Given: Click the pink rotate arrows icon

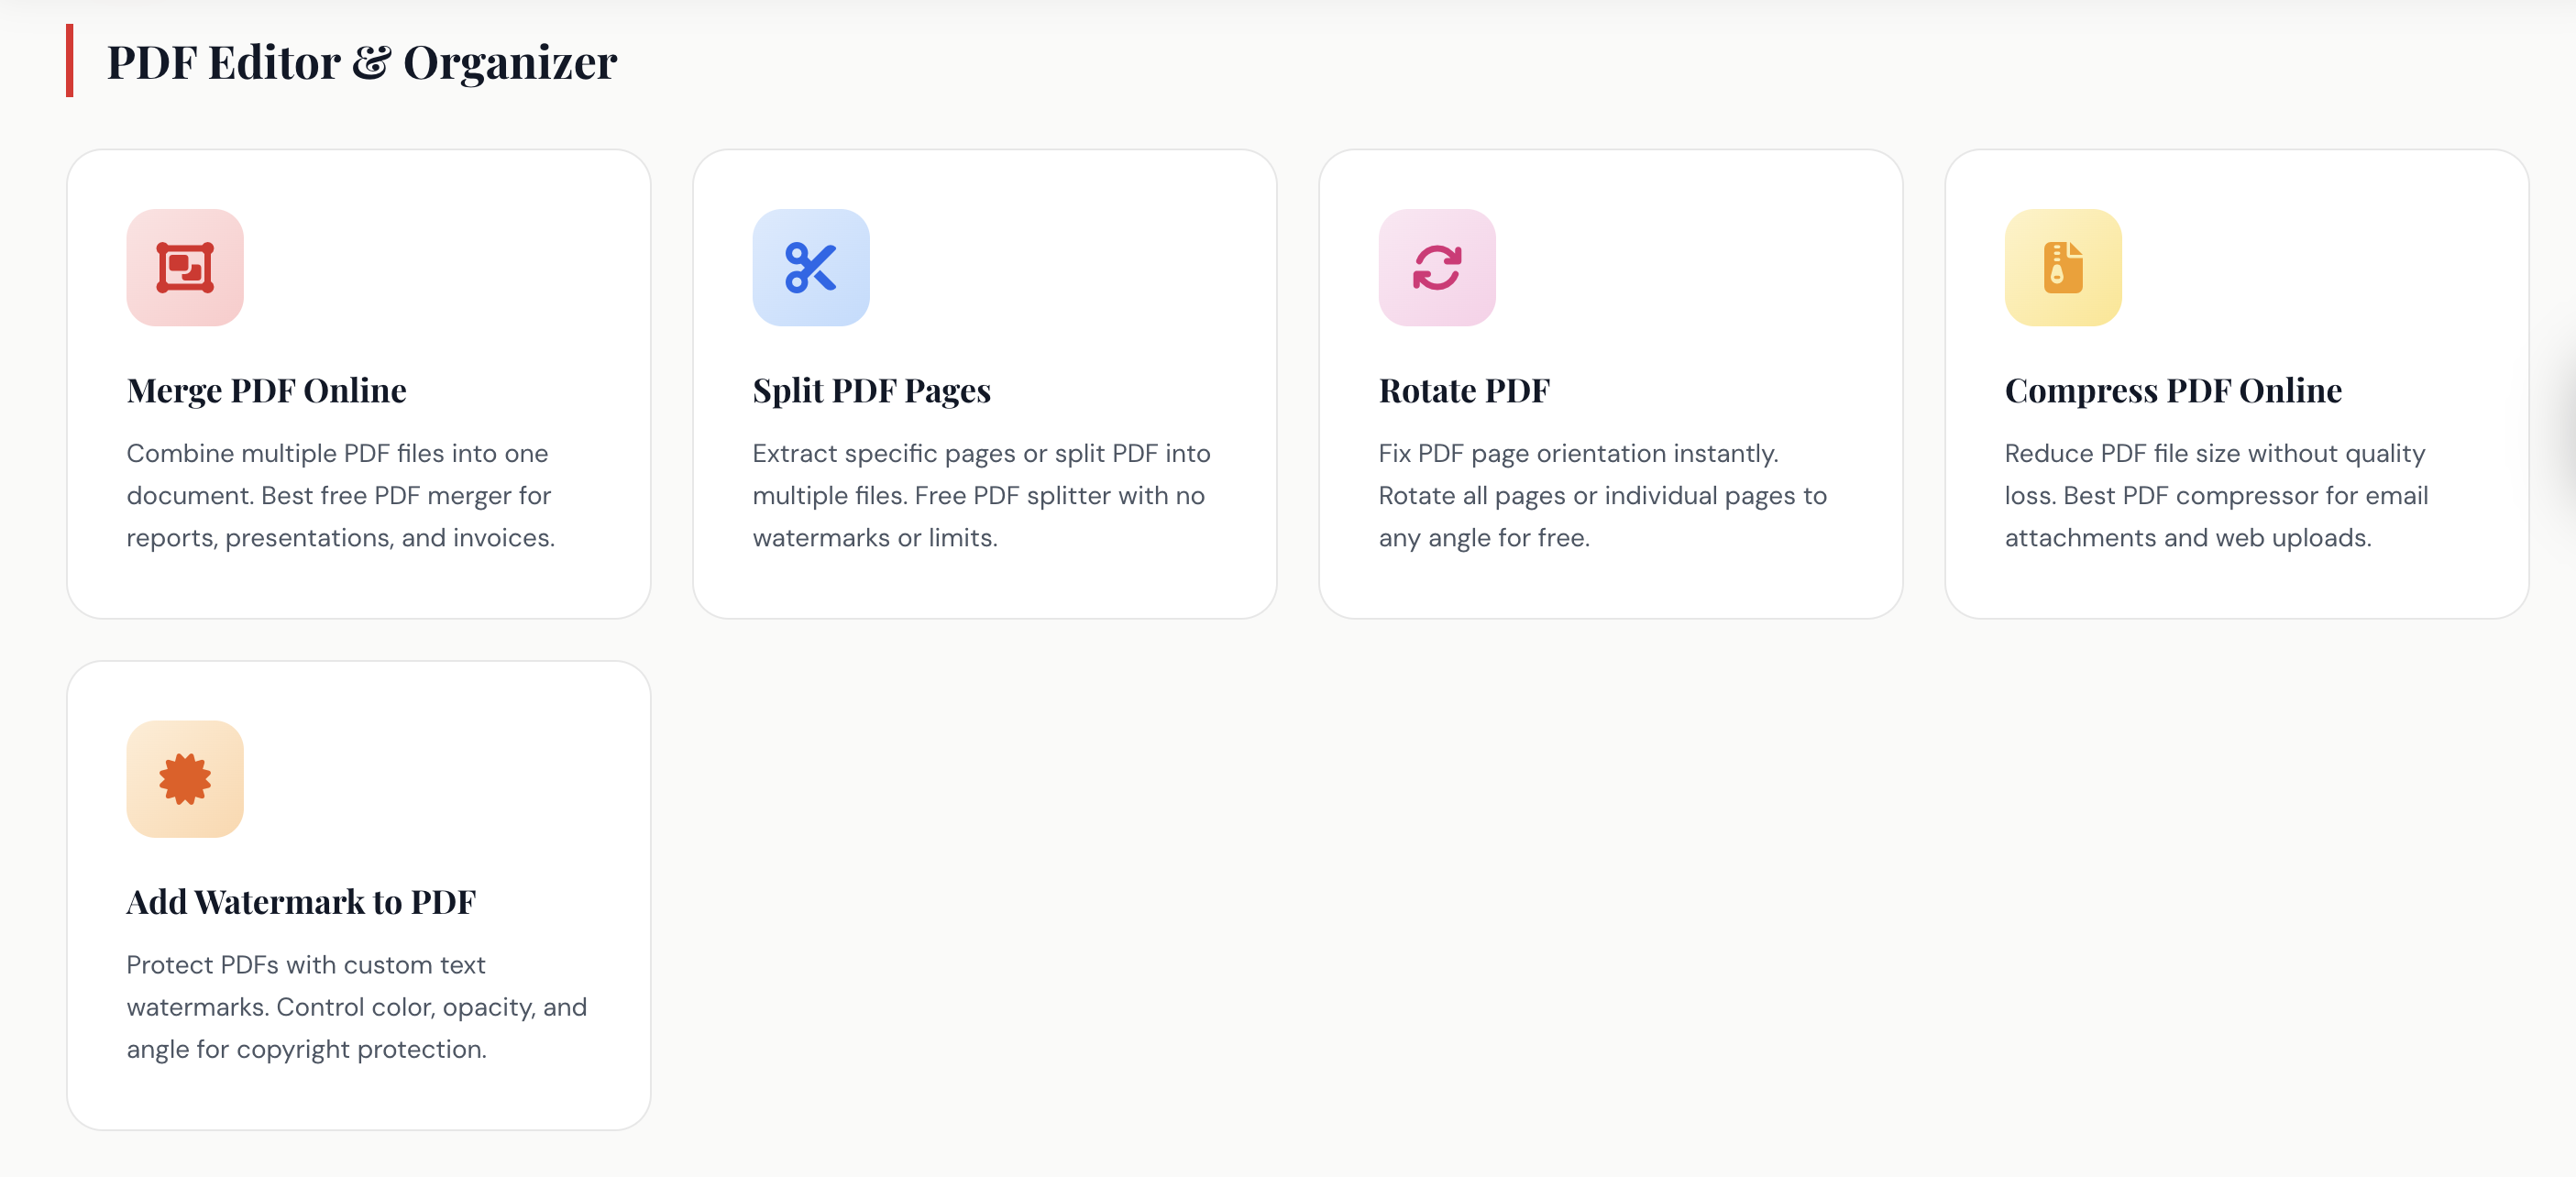Looking at the screenshot, I should [x=1436, y=268].
